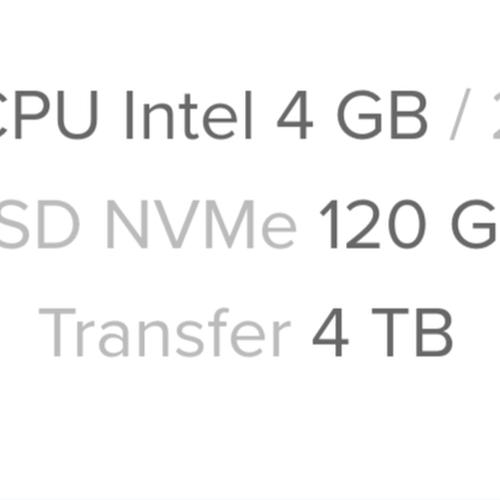Click the 4 before GB
500x500 pixels.
295,115
